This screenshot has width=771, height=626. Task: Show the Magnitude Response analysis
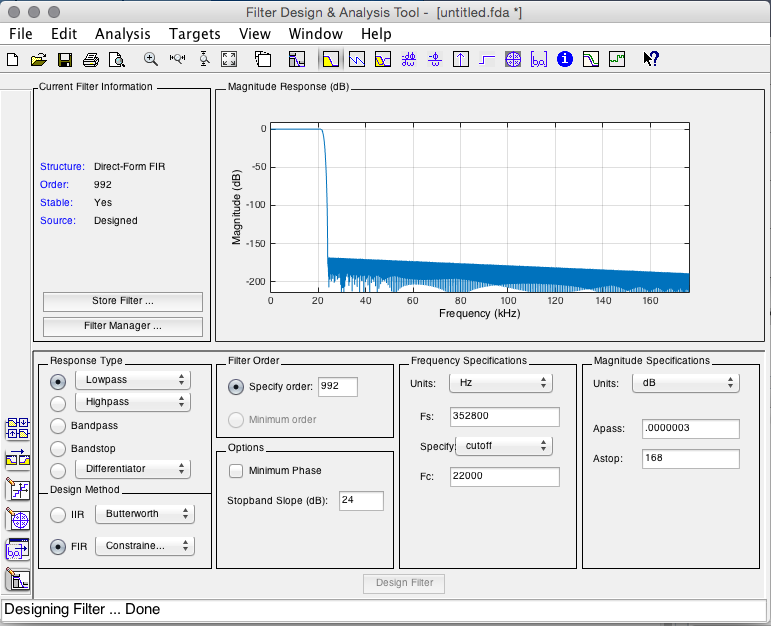(x=330, y=60)
